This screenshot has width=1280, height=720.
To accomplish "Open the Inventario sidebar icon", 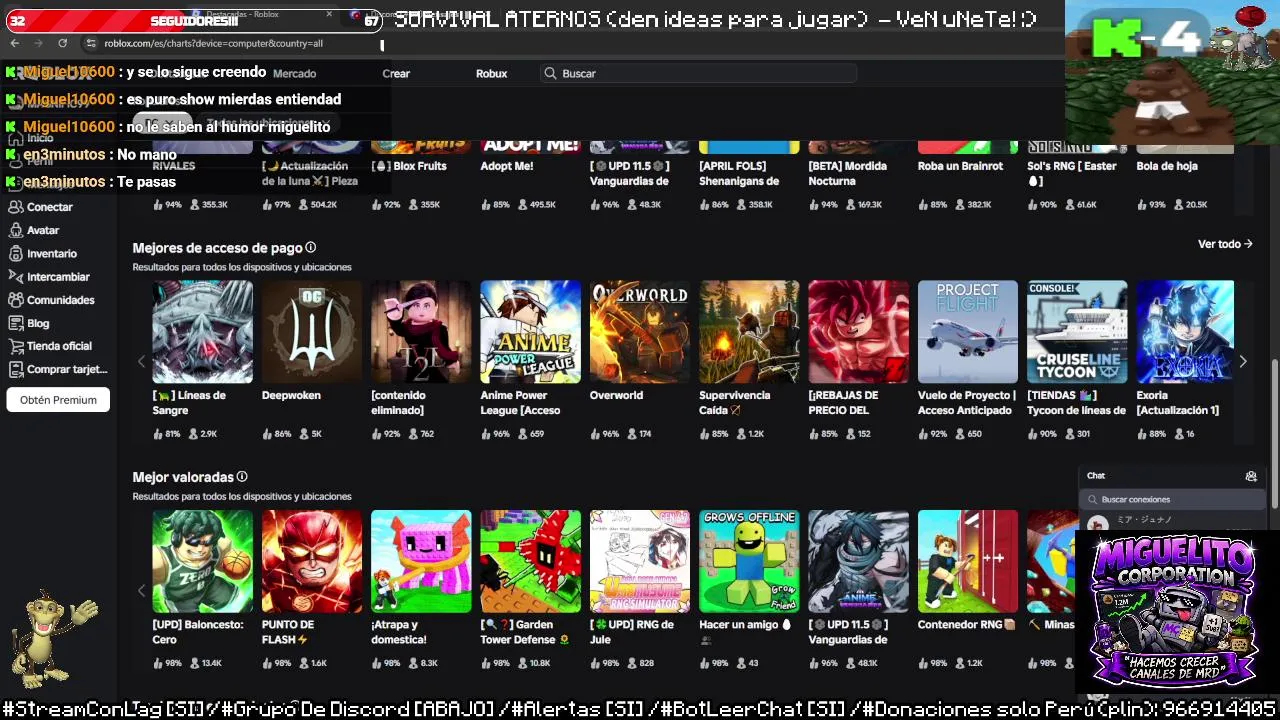I will [x=15, y=254].
